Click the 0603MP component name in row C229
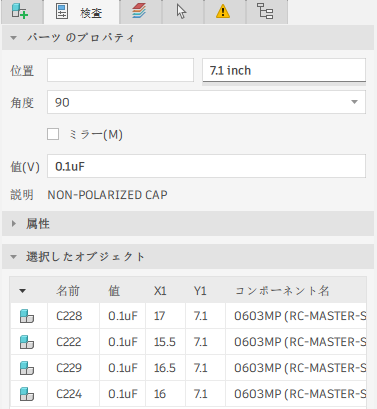 coord(296,368)
